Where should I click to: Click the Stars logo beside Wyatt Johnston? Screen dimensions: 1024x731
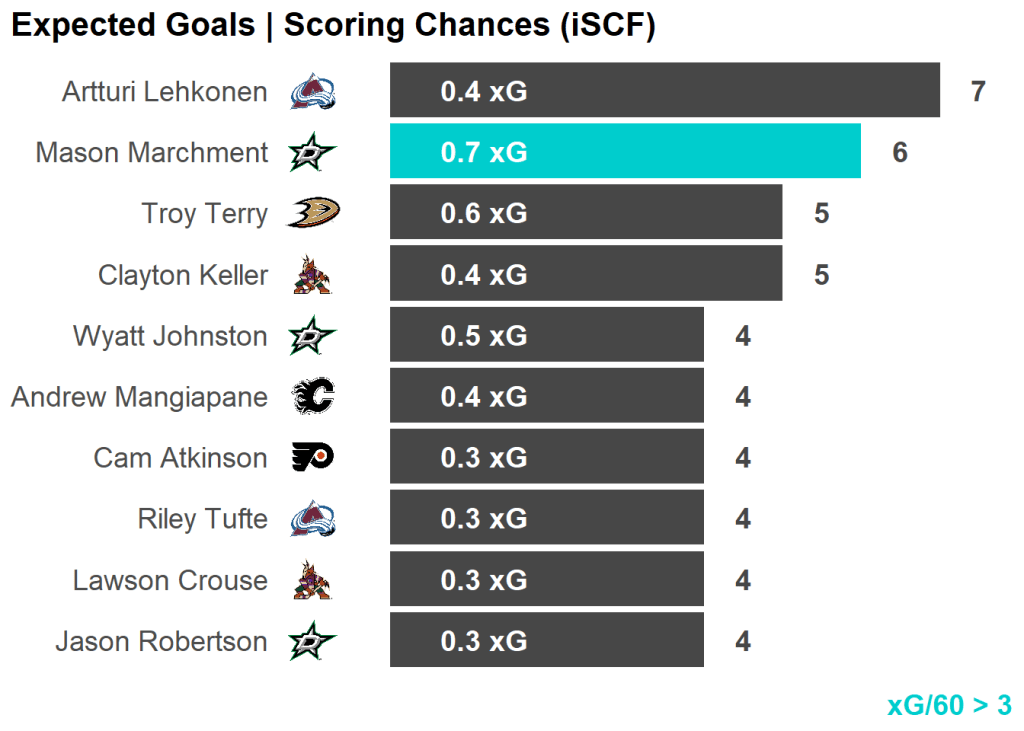click(x=312, y=336)
